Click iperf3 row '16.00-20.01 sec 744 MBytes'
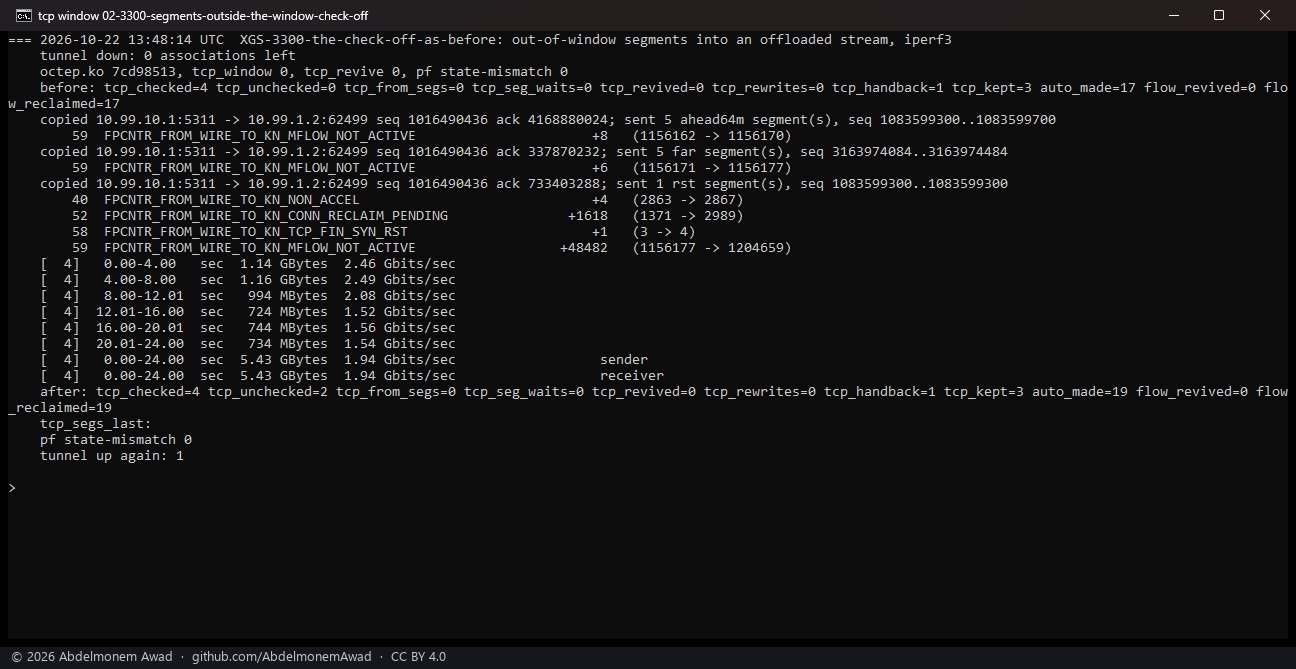The height and width of the screenshot is (669, 1296). [248, 328]
